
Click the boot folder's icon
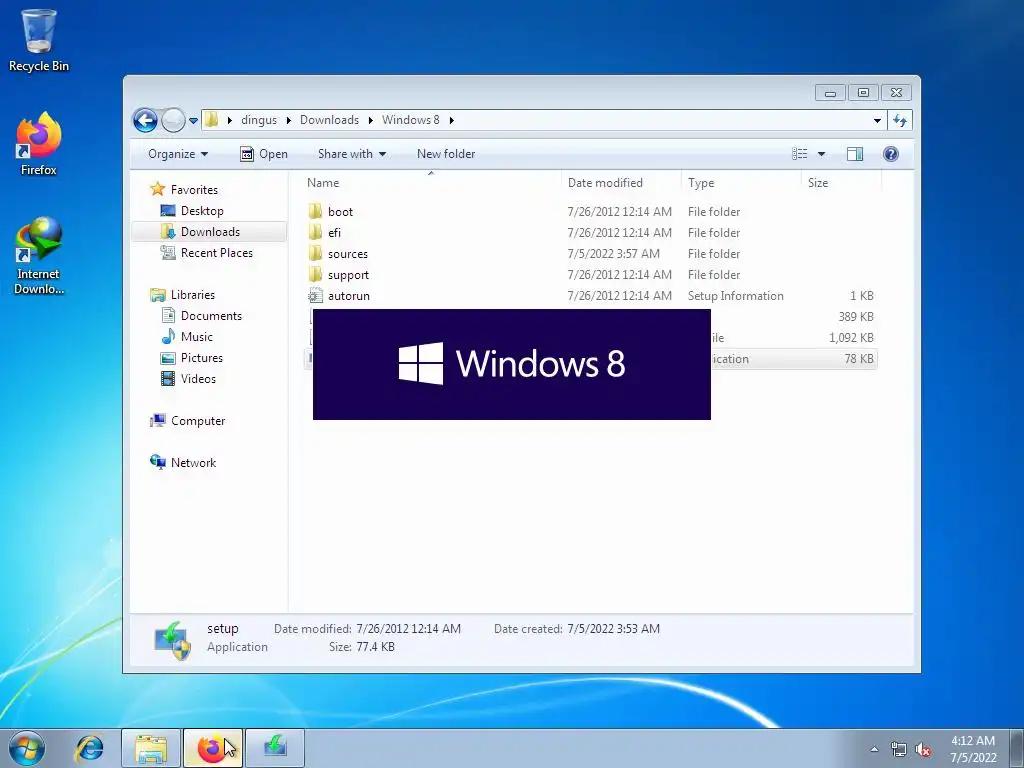coord(315,211)
